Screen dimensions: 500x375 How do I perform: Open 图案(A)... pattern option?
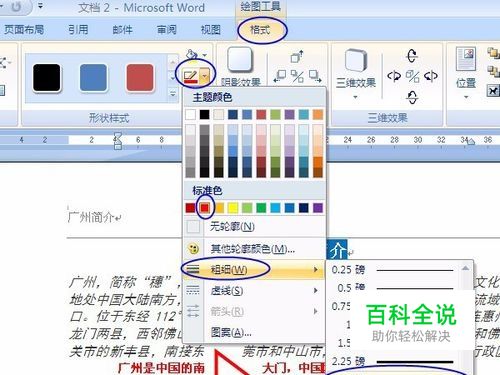click(x=254, y=332)
